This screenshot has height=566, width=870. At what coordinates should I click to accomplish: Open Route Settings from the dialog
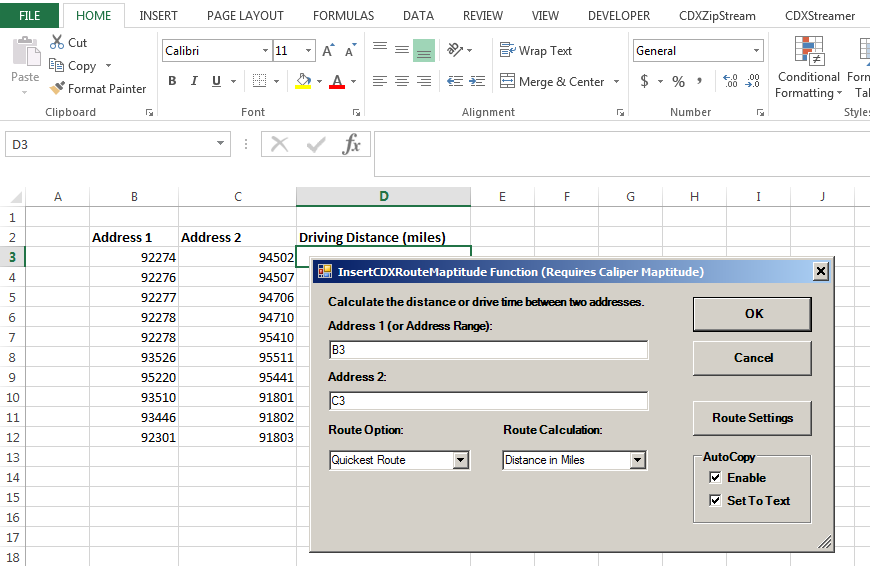click(752, 418)
